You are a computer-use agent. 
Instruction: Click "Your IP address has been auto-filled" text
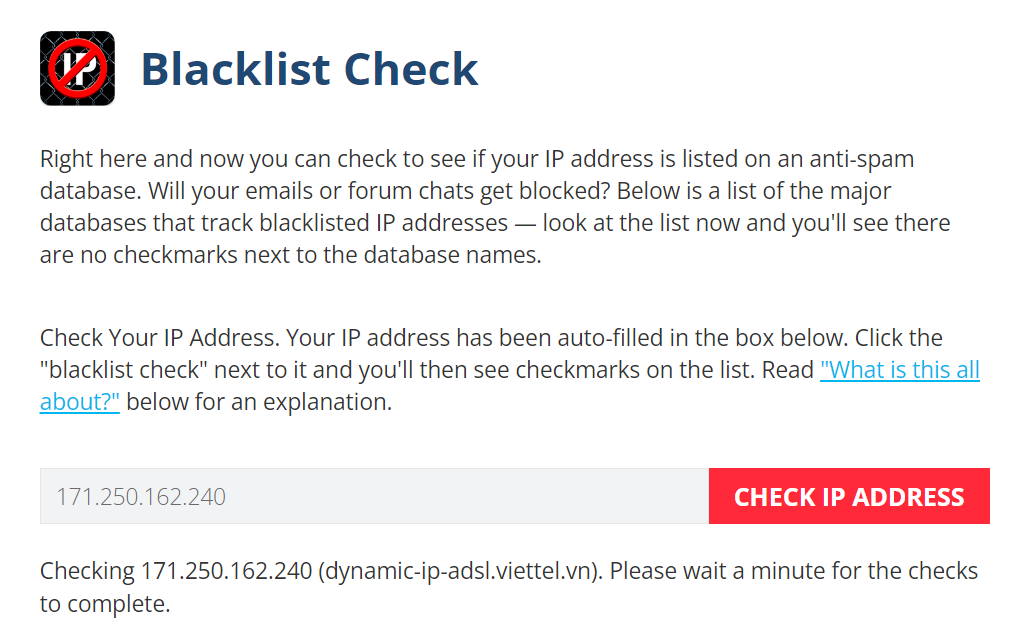point(440,338)
